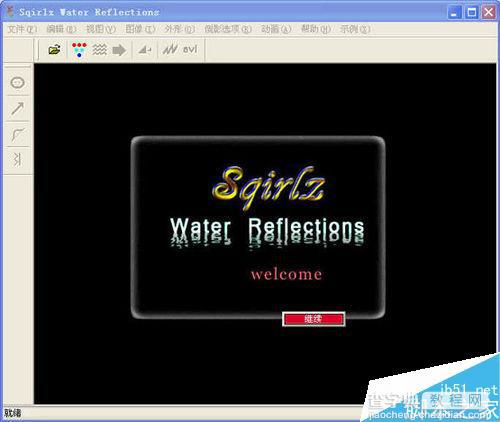Open the 编辑 (Edit) menu
Screen dimensions: 500x422
pos(61,29)
